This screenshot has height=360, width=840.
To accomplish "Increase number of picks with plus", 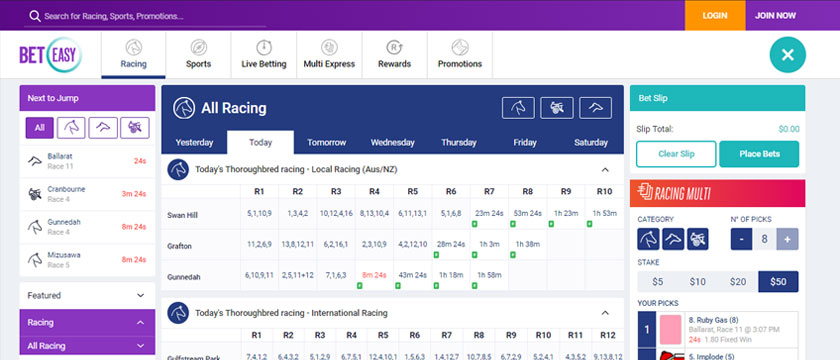I will point(788,239).
